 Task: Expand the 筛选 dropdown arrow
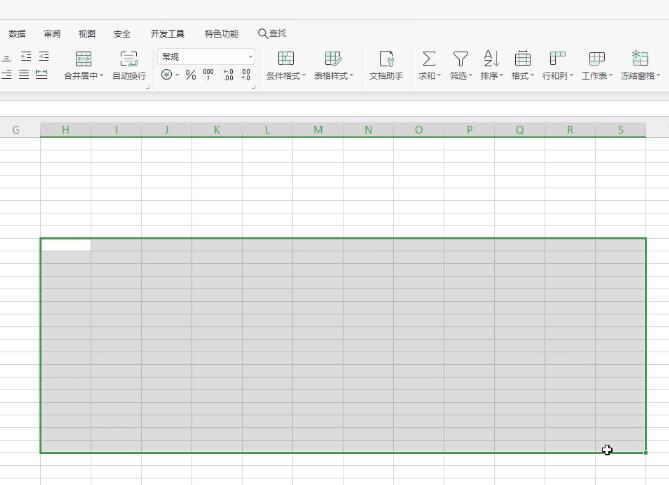(x=471, y=76)
